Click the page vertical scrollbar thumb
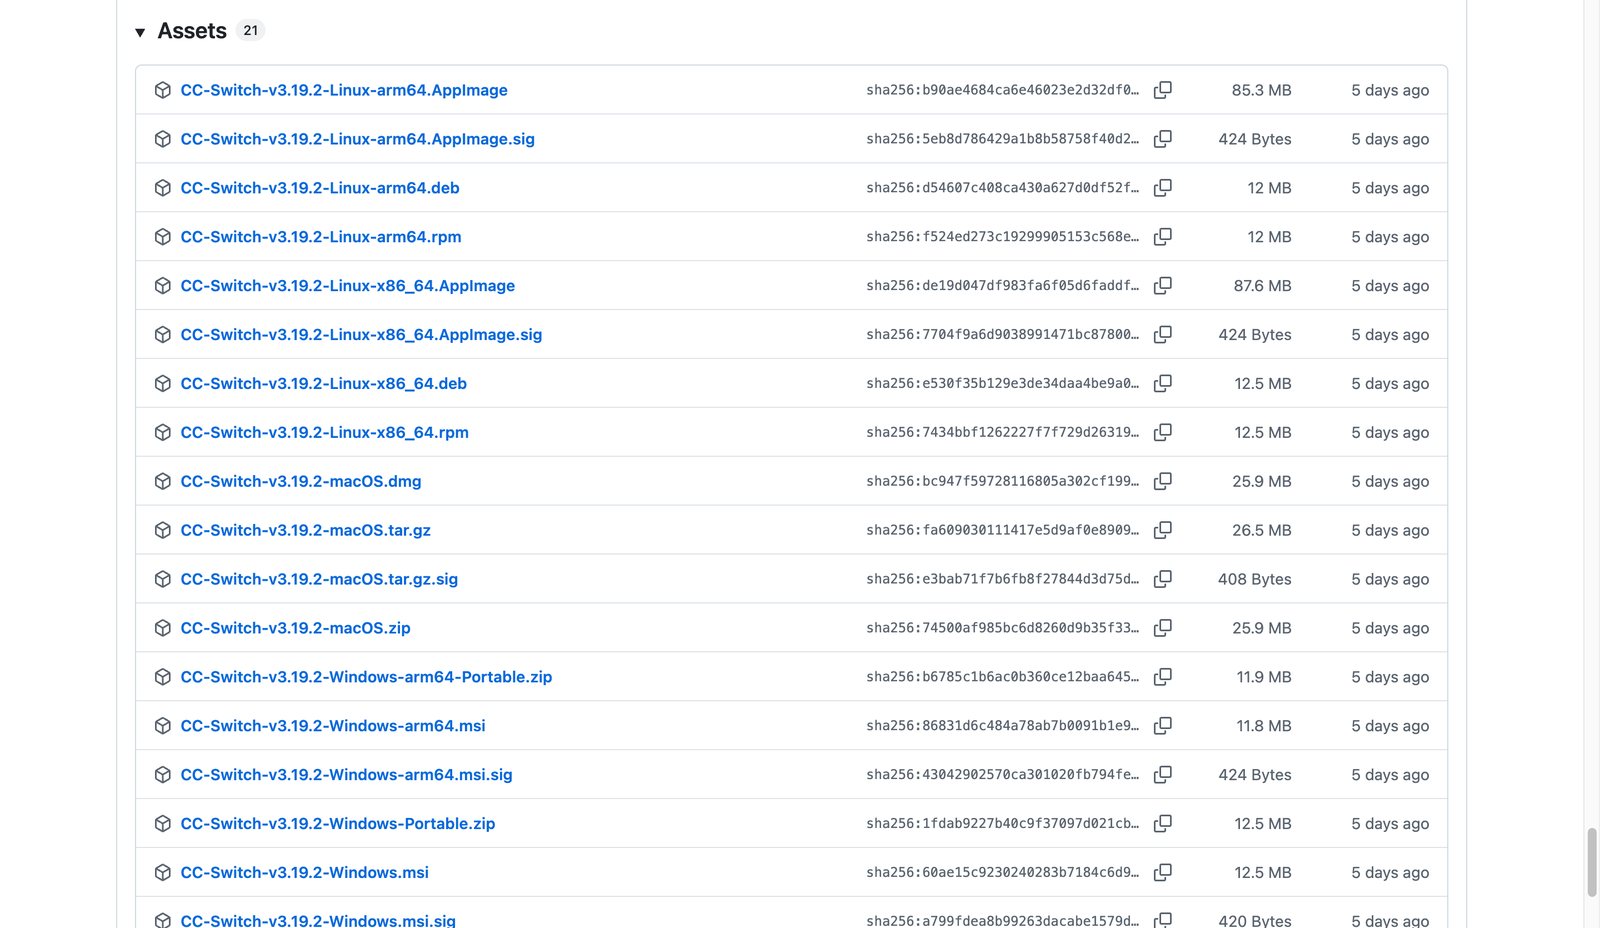Image resolution: width=1600 pixels, height=928 pixels. click(x=1592, y=862)
